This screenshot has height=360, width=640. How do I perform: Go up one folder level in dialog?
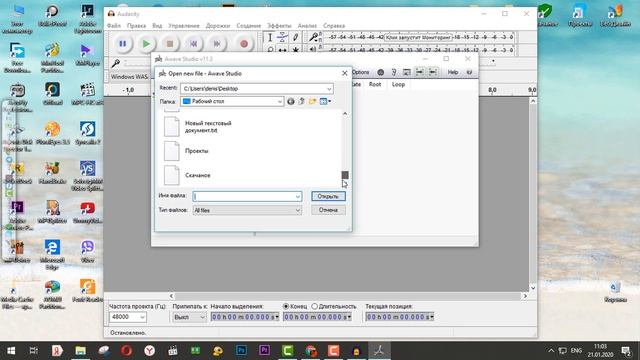[301, 101]
